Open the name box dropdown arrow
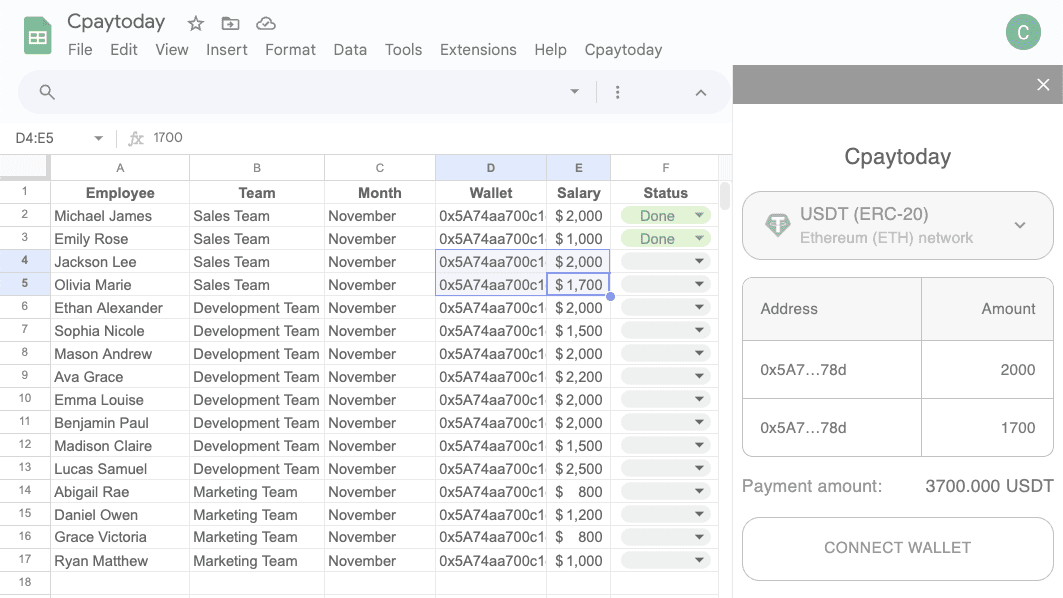The image size is (1063, 598). click(x=98, y=138)
